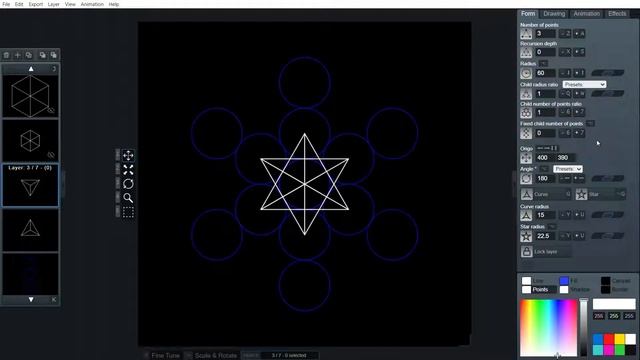Screen dimensions: 640x360
Task: Open the Layer menu
Action: (53, 4)
